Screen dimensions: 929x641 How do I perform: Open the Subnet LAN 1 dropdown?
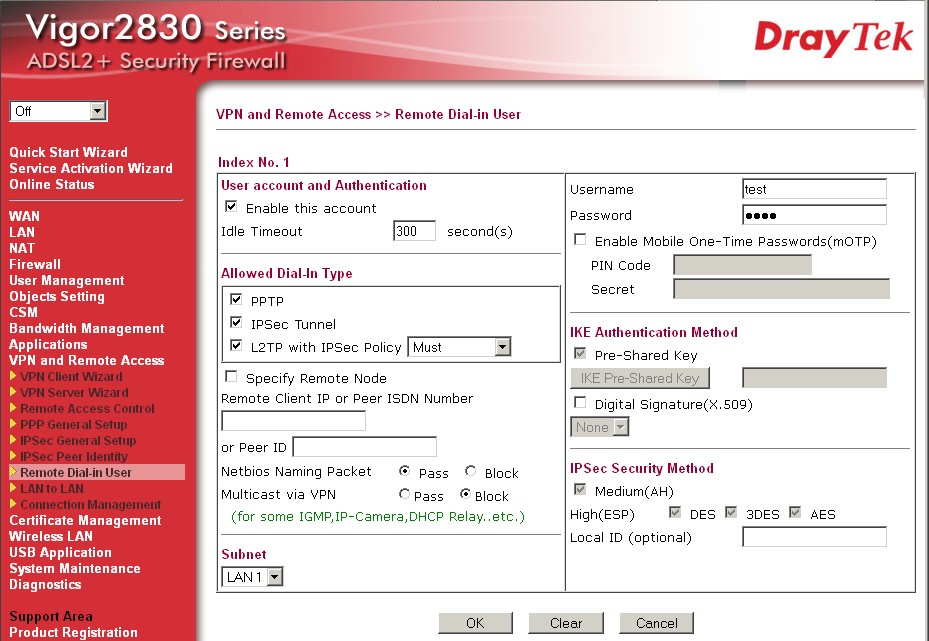252,576
